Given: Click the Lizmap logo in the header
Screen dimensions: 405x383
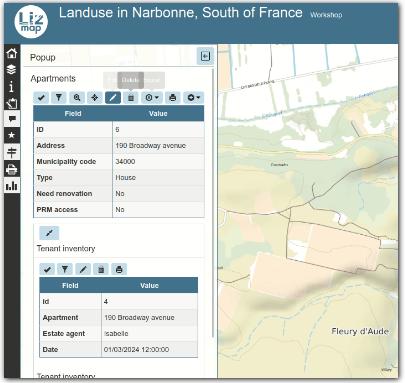Looking at the screenshot, I should pyautogui.click(x=31, y=22).
